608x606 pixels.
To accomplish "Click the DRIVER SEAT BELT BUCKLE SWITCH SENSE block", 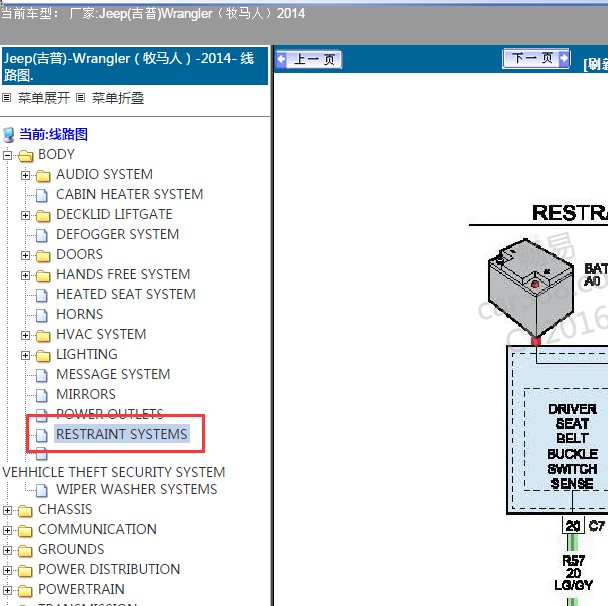I will [x=572, y=446].
